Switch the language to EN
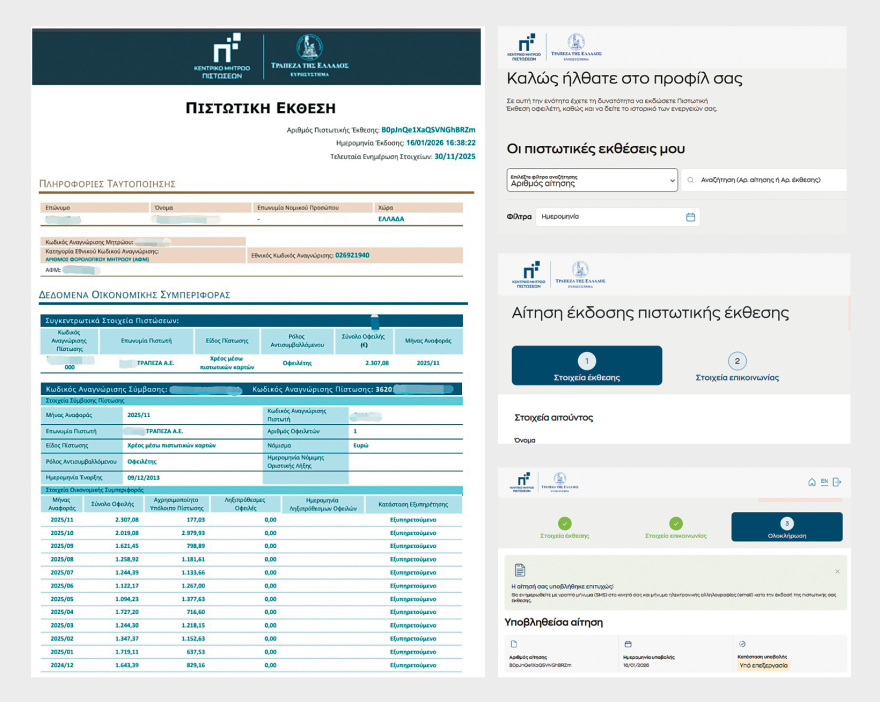 (x=824, y=482)
